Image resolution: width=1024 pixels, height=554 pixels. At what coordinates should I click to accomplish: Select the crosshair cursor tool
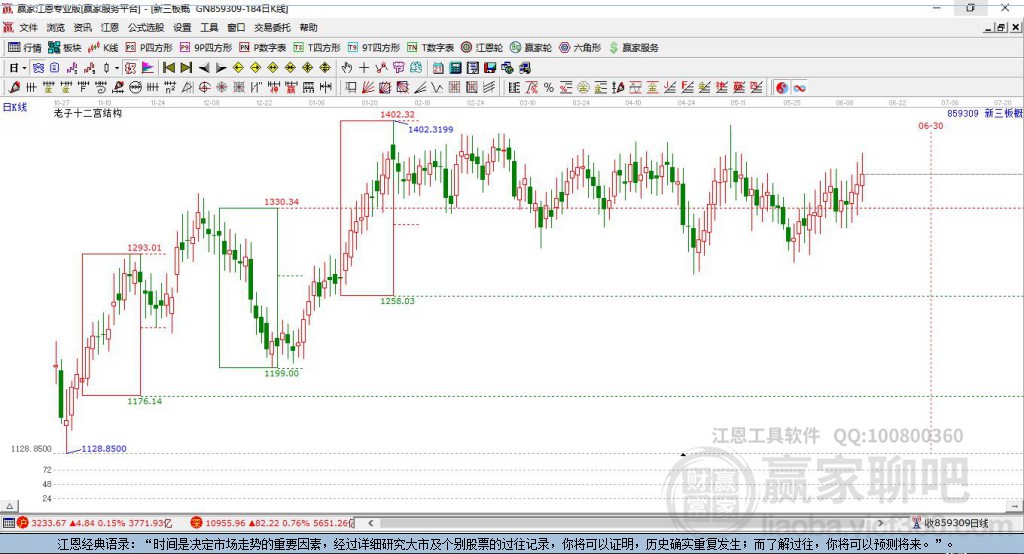[x=364, y=68]
